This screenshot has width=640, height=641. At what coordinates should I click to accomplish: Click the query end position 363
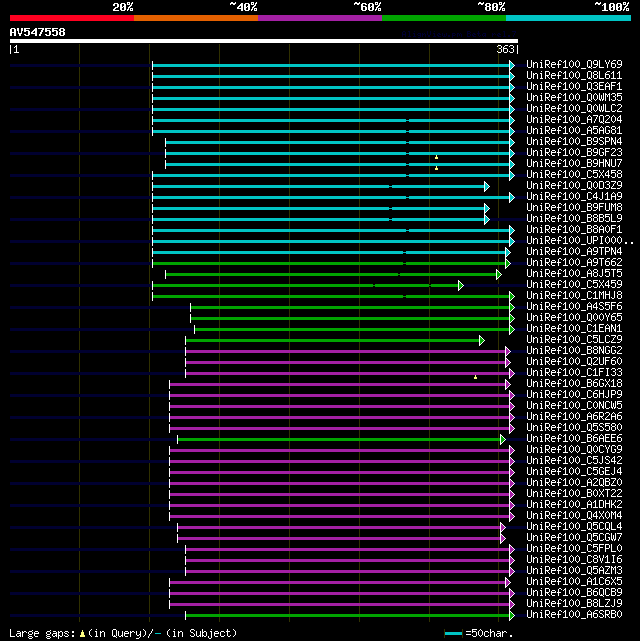pos(505,49)
